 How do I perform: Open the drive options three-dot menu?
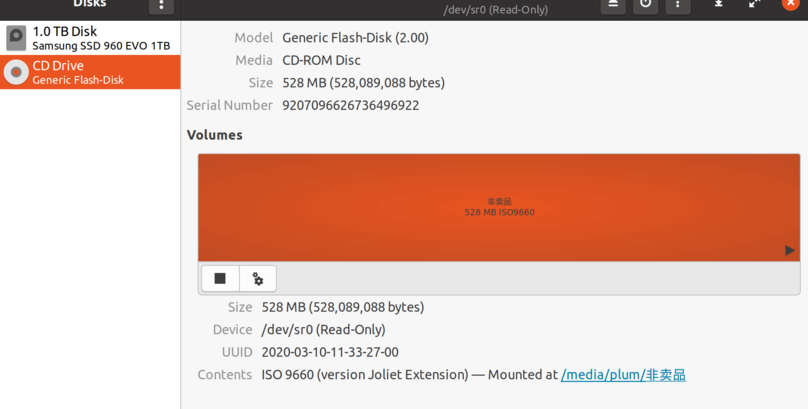coord(678,4)
